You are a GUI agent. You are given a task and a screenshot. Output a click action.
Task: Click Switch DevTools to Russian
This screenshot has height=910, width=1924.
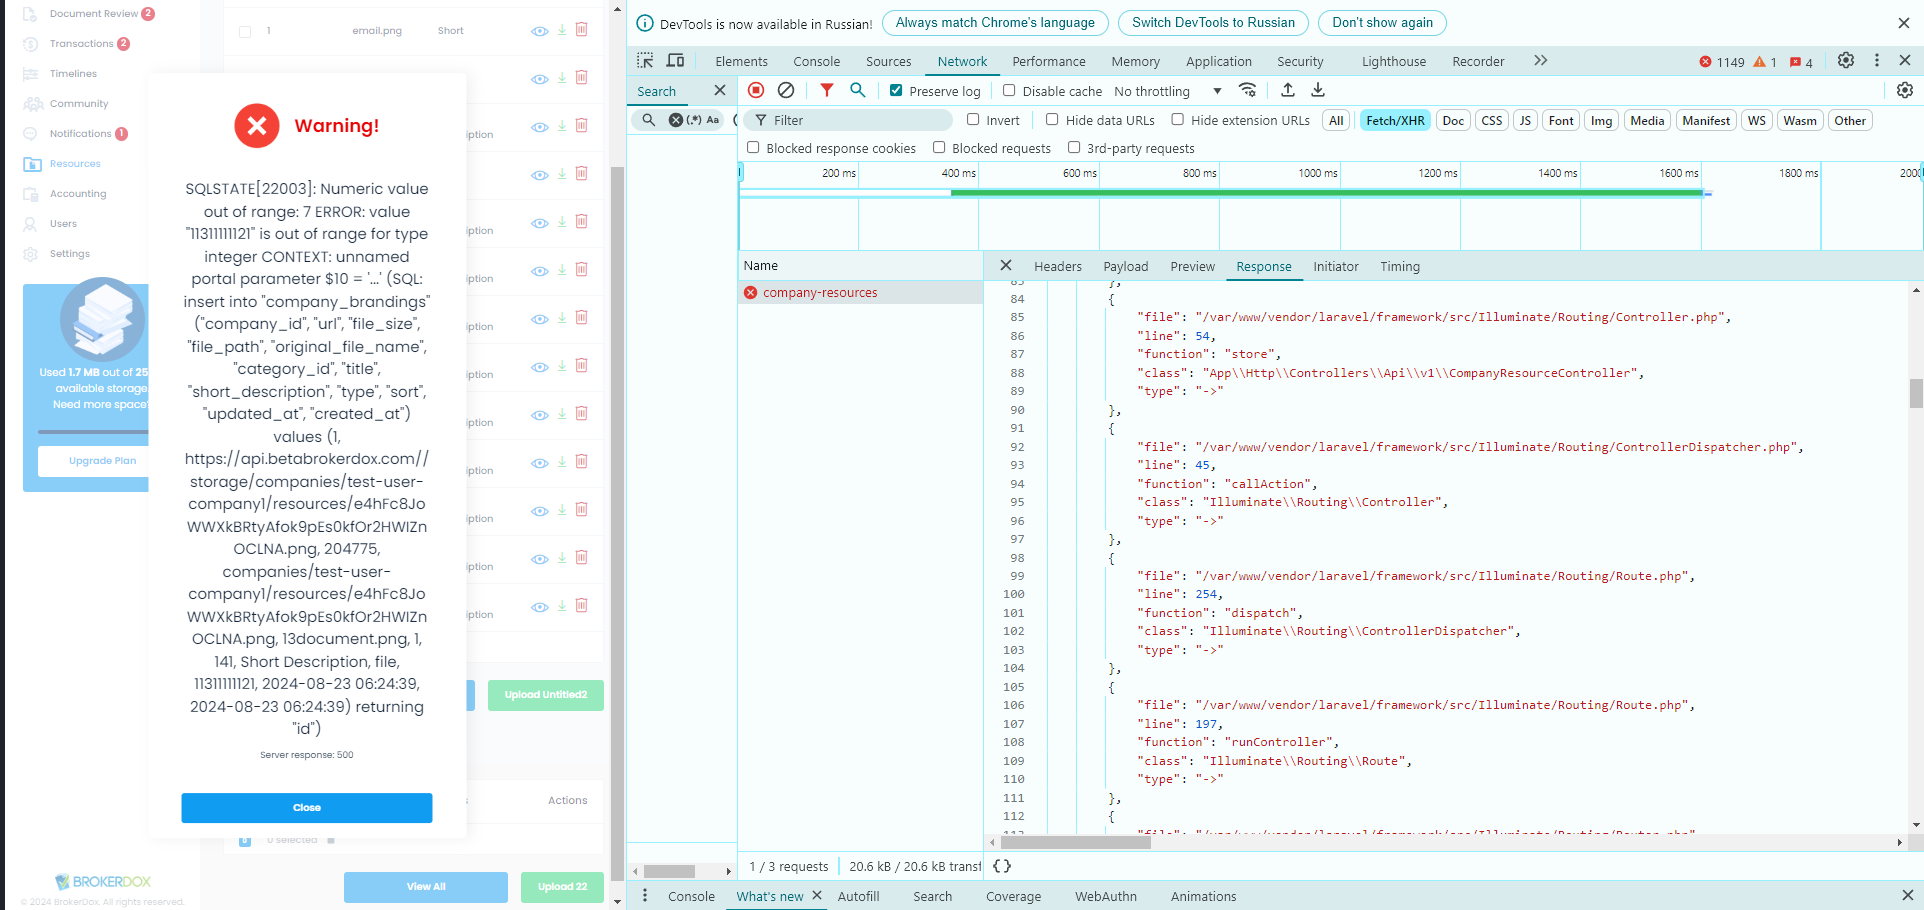pyautogui.click(x=1213, y=23)
